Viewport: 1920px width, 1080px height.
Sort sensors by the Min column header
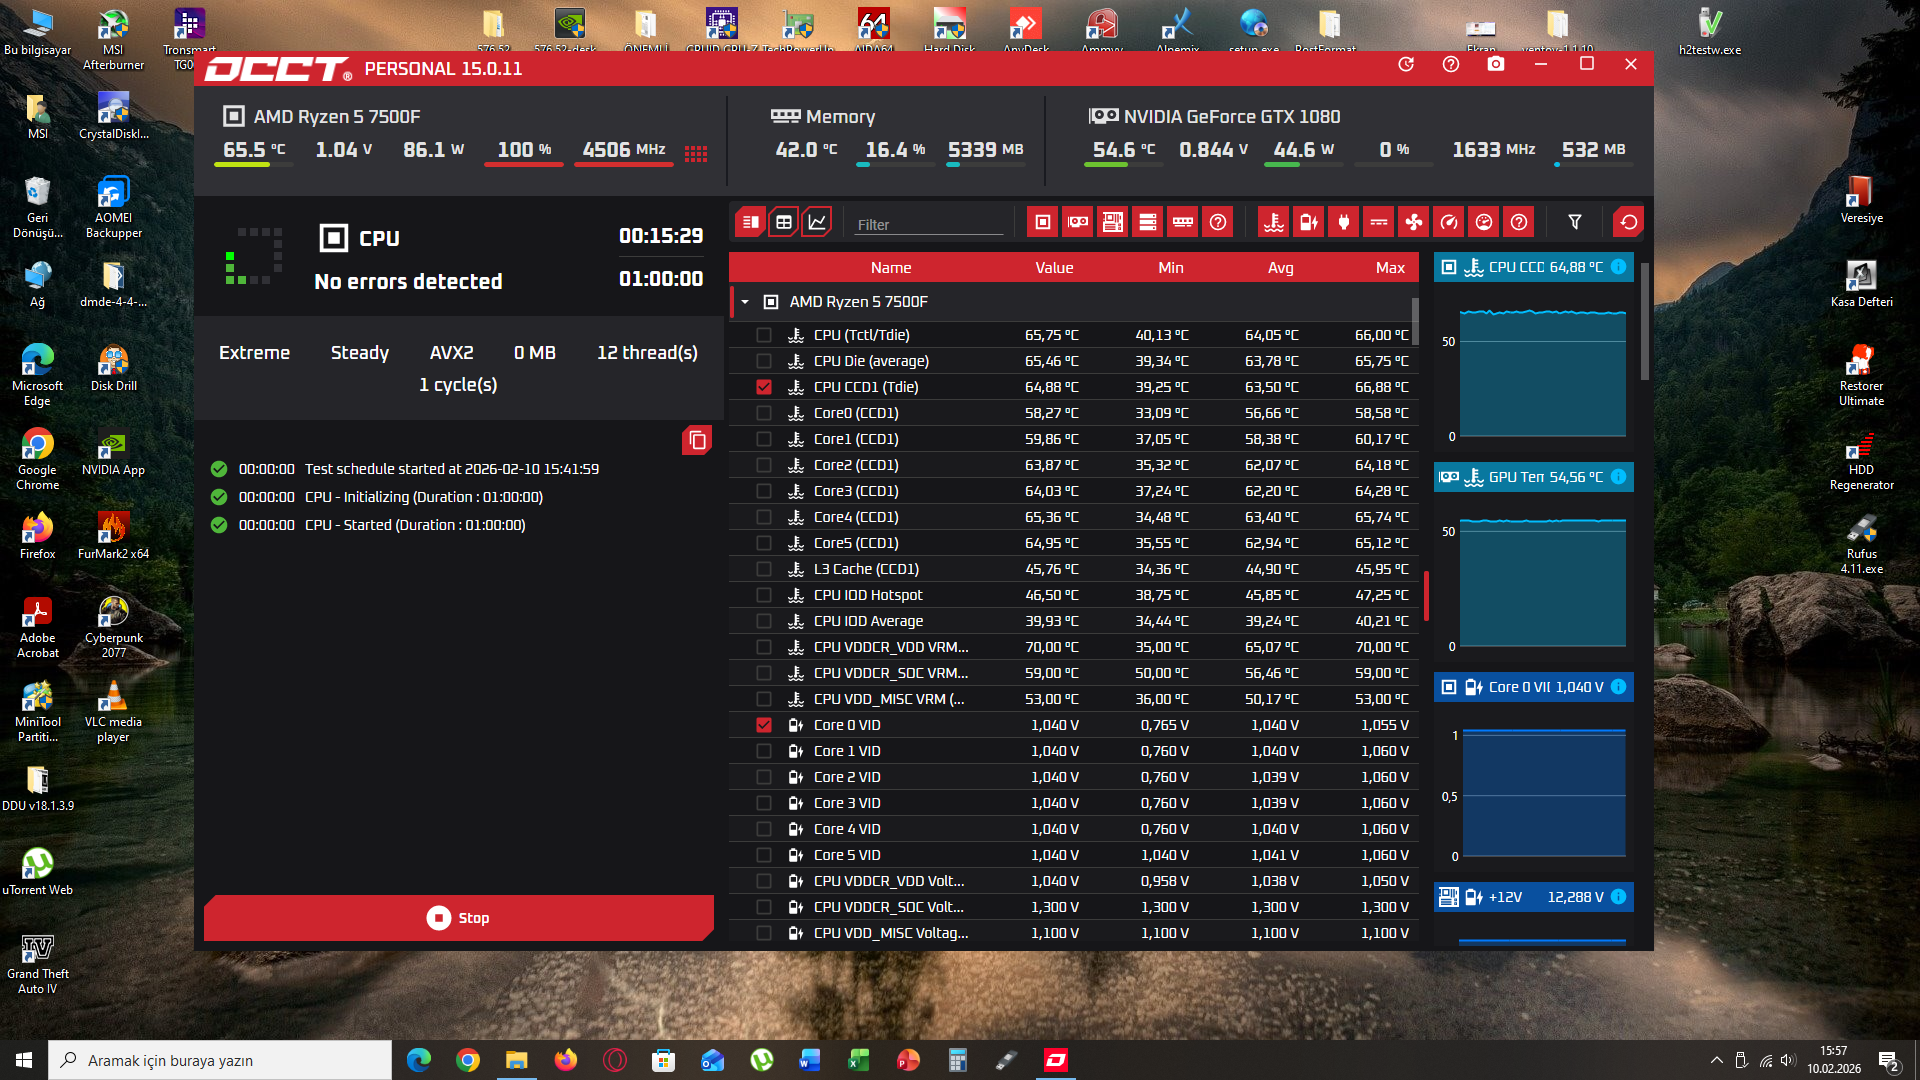pyautogui.click(x=1170, y=268)
